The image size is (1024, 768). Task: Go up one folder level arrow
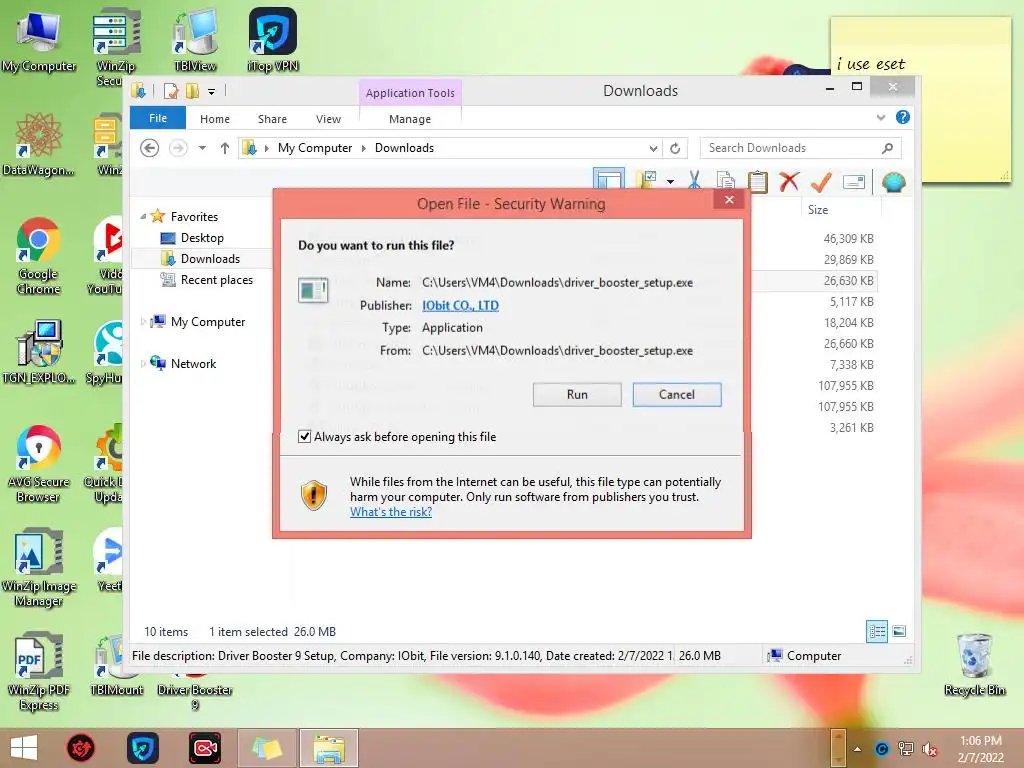225,148
